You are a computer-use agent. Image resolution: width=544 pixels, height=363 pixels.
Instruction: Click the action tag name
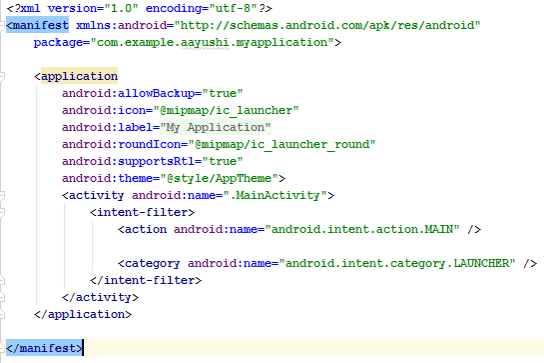pyautogui.click(x=146, y=229)
